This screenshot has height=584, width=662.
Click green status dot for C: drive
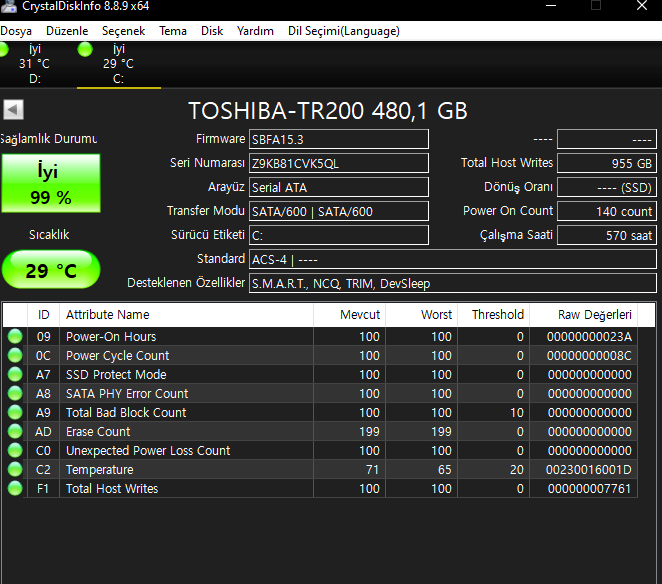[x=85, y=49]
